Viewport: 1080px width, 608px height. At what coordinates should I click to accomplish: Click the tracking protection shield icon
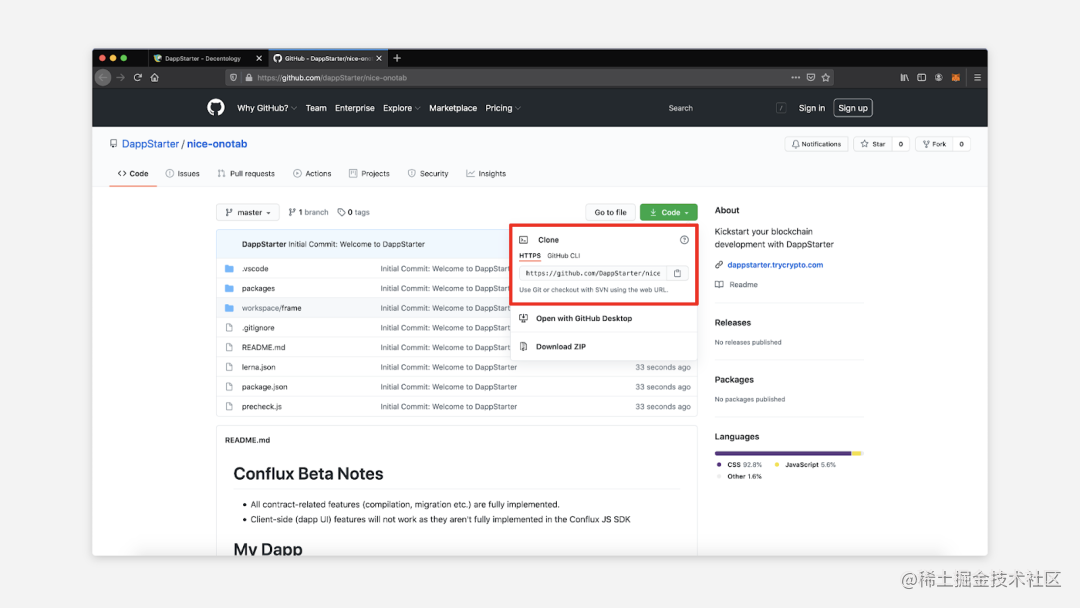point(233,78)
